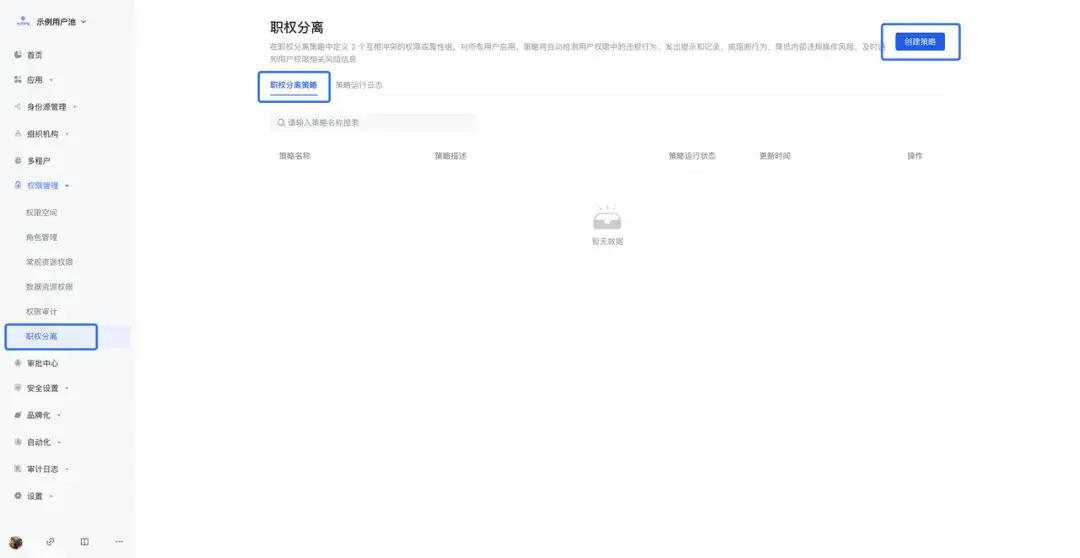Screen dimensions: 1080x558
Task: Expand the 自动化 menu chevron
Action: pyautogui.click(x=59, y=442)
